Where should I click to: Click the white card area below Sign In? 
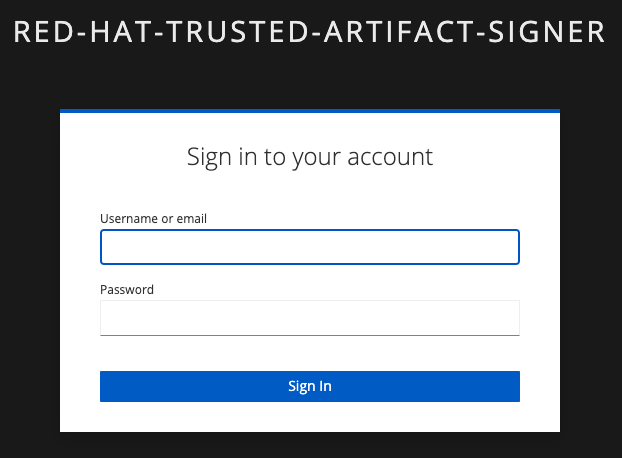pos(310,417)
